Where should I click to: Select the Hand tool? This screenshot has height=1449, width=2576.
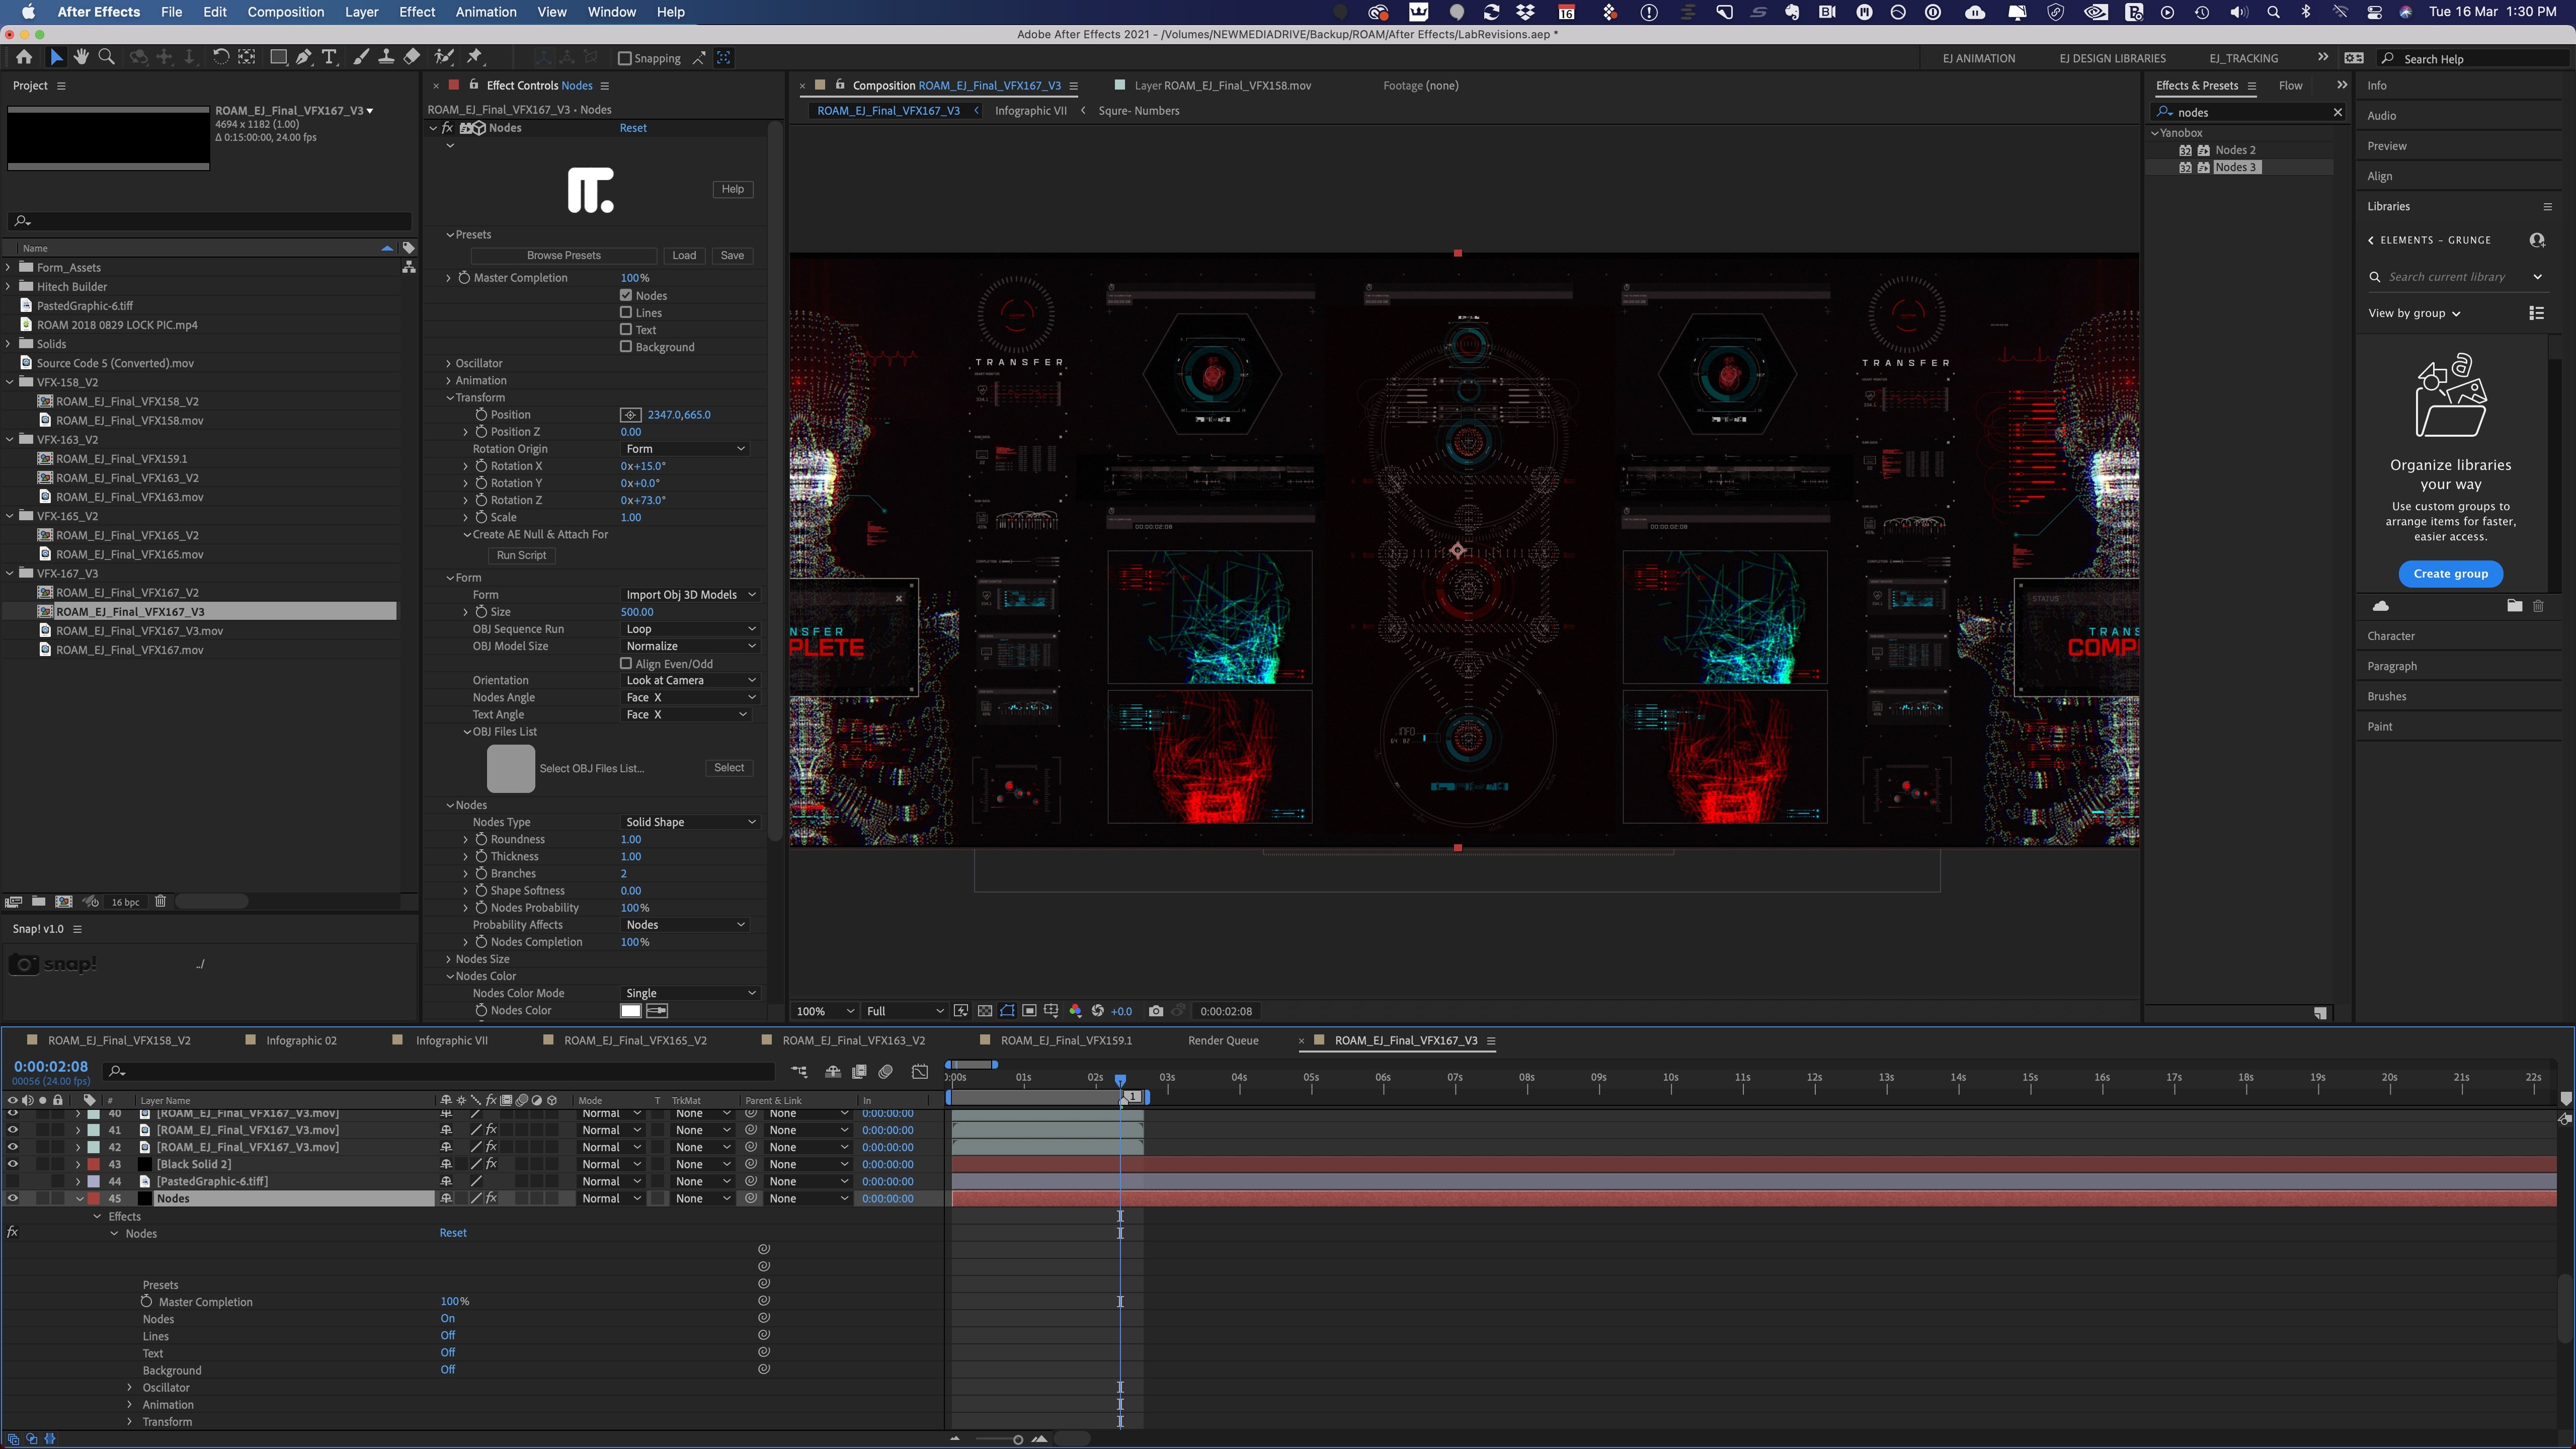[x=81, y=57]
